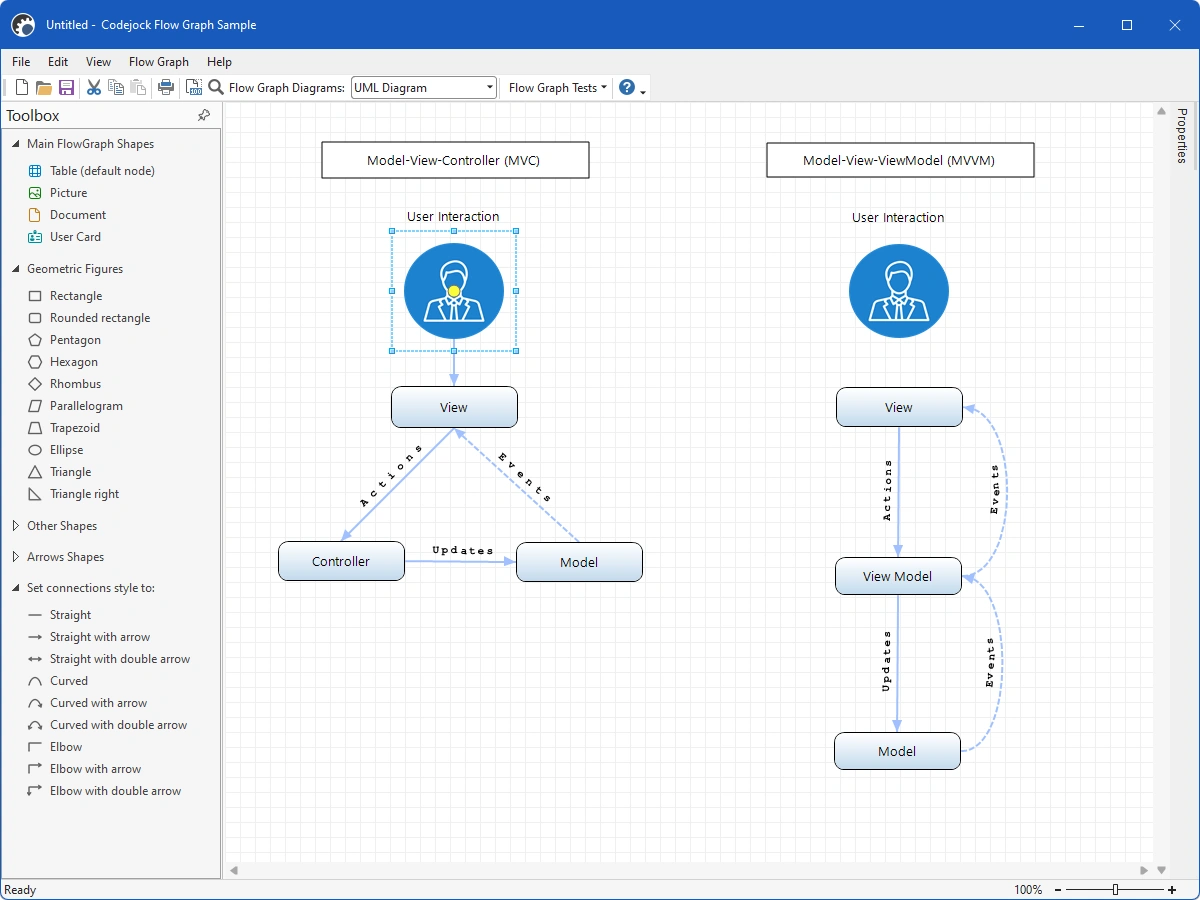Image resolution: width=1200 pixels, height=900 pixels.
Task: Select the MVVM user avatar picture
Action: [898, 293]
